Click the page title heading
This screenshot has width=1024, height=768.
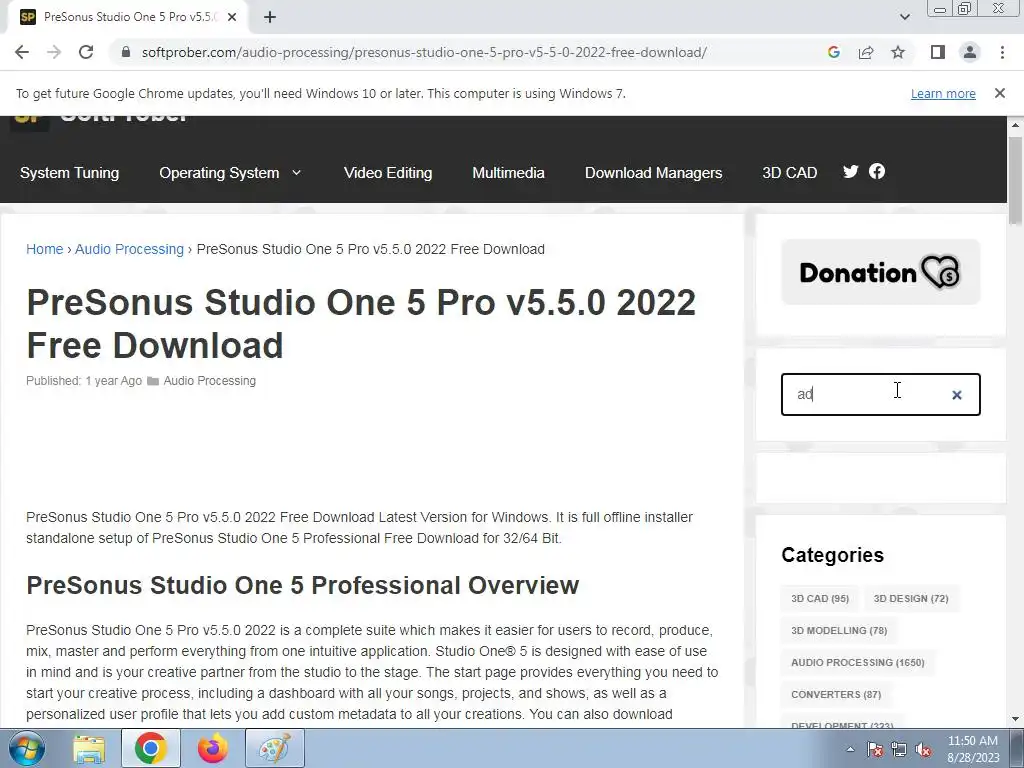[x=361, y=323]
